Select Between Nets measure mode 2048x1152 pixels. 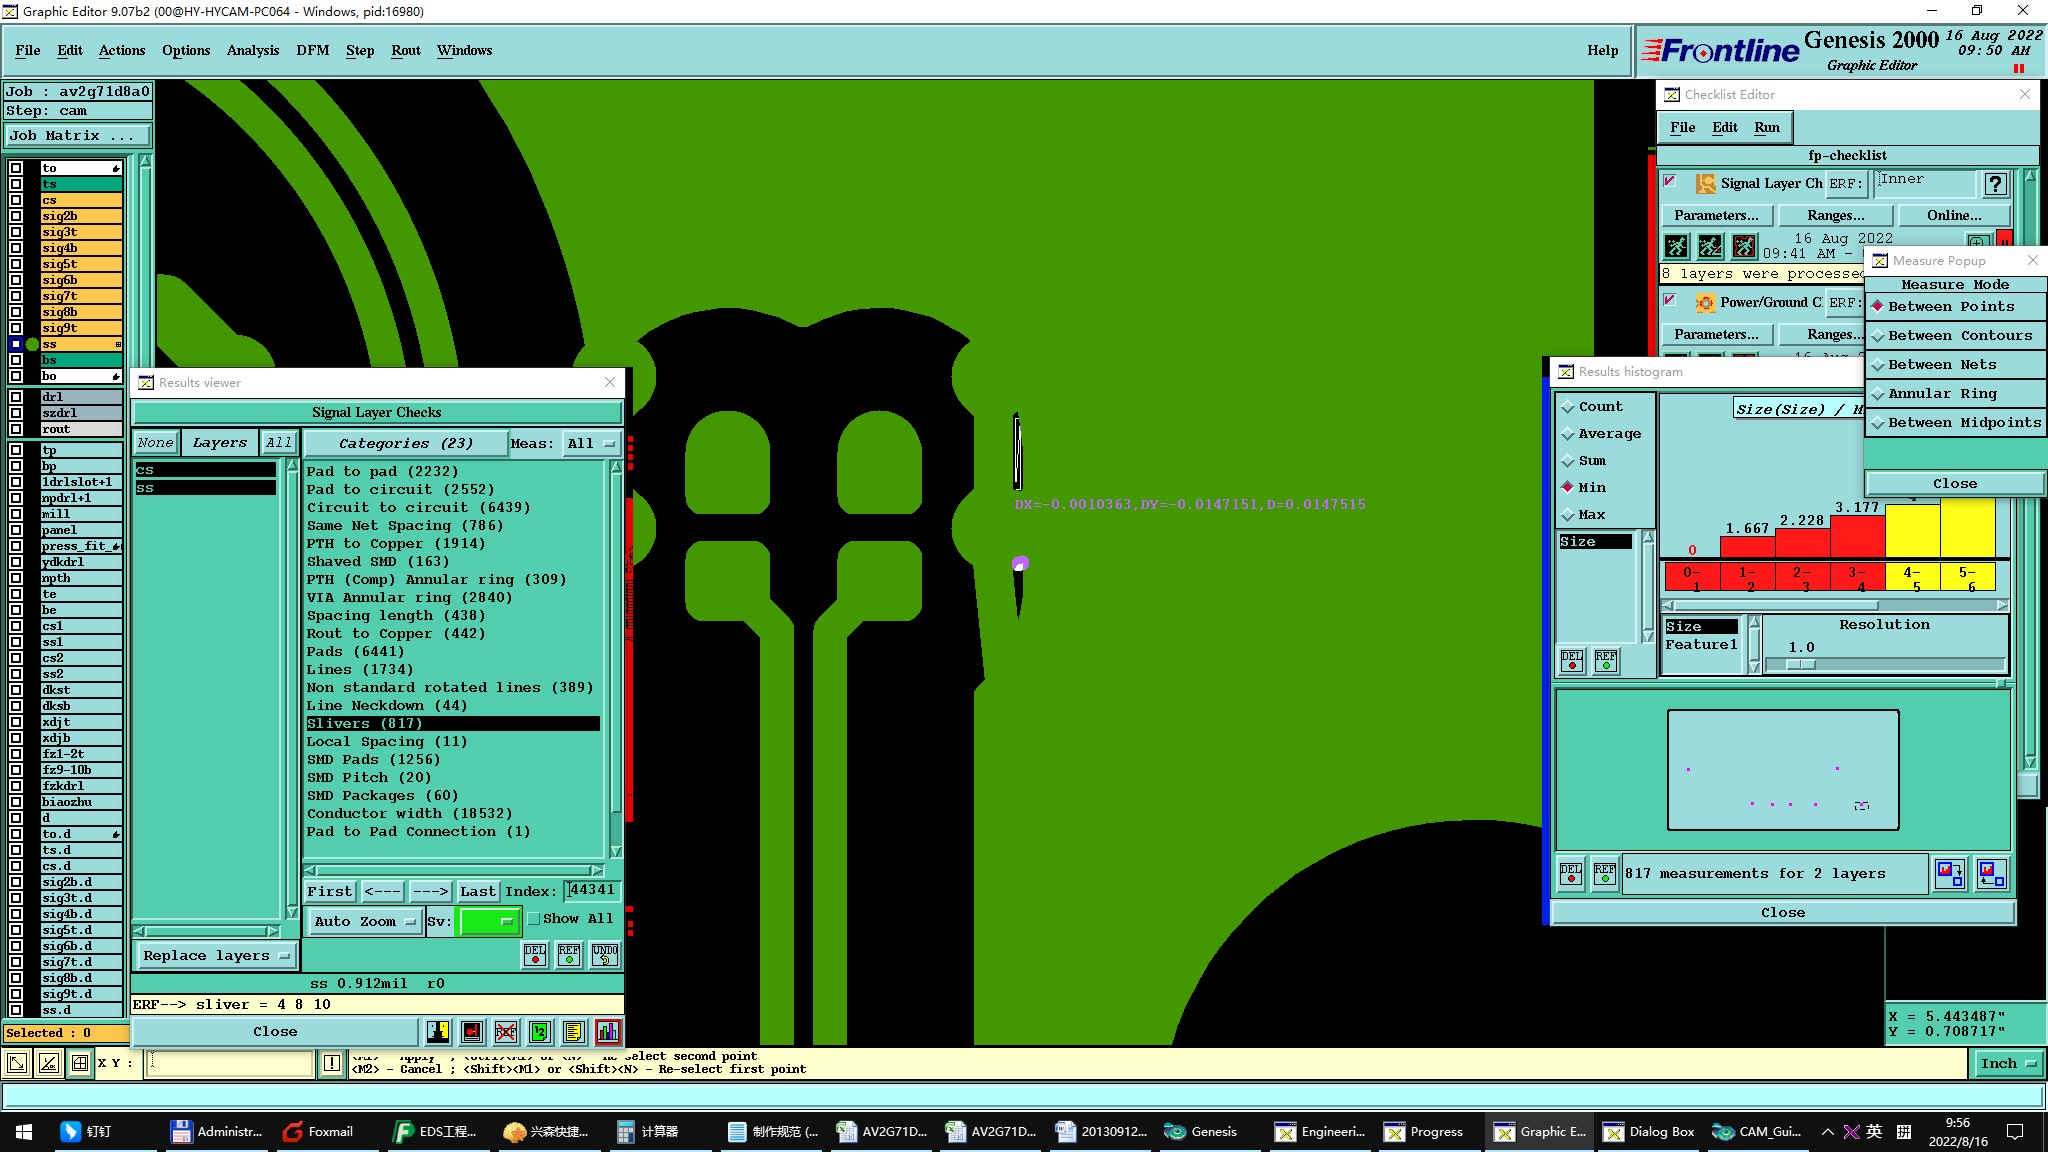1955,365
